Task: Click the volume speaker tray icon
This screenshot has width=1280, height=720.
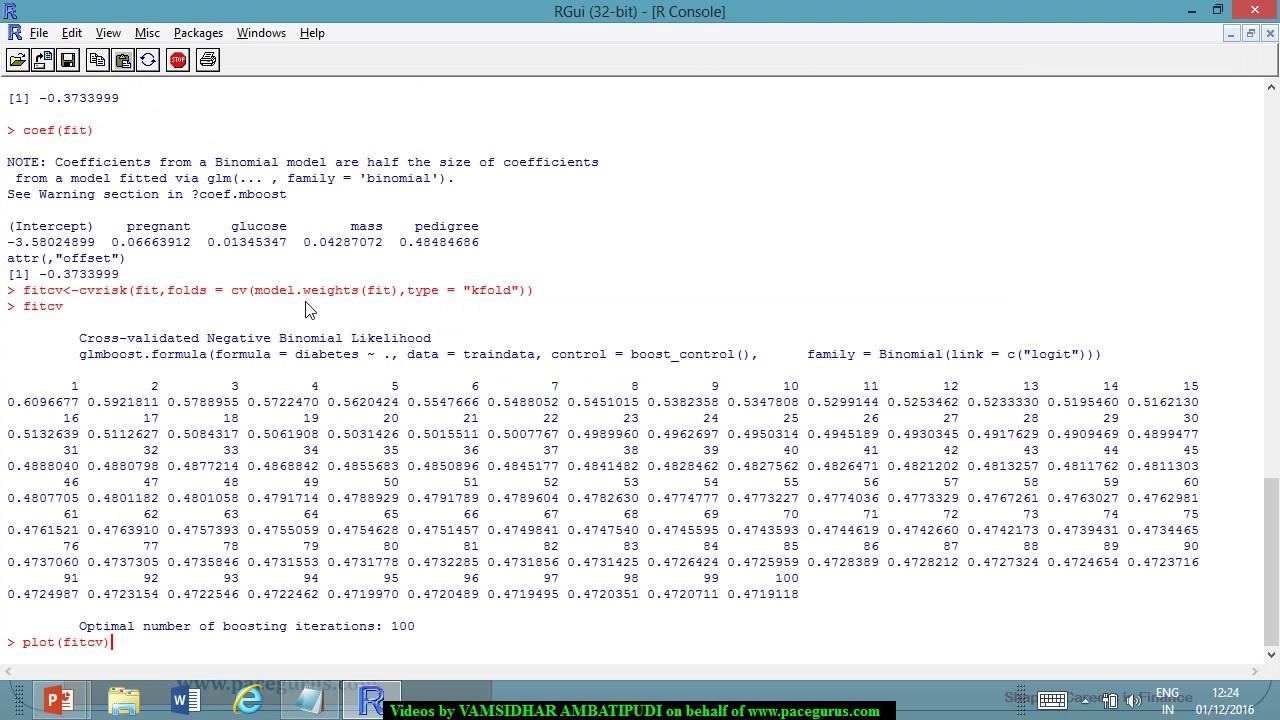Action: (x=1132, y=701)
